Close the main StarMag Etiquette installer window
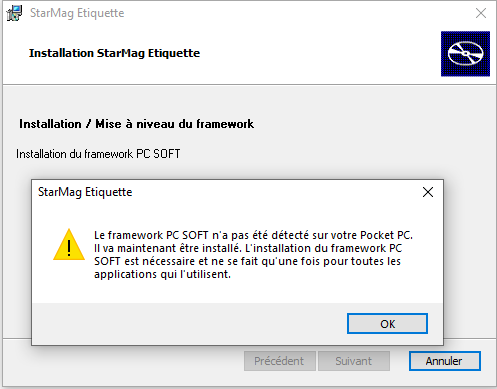 coord(481,13)
